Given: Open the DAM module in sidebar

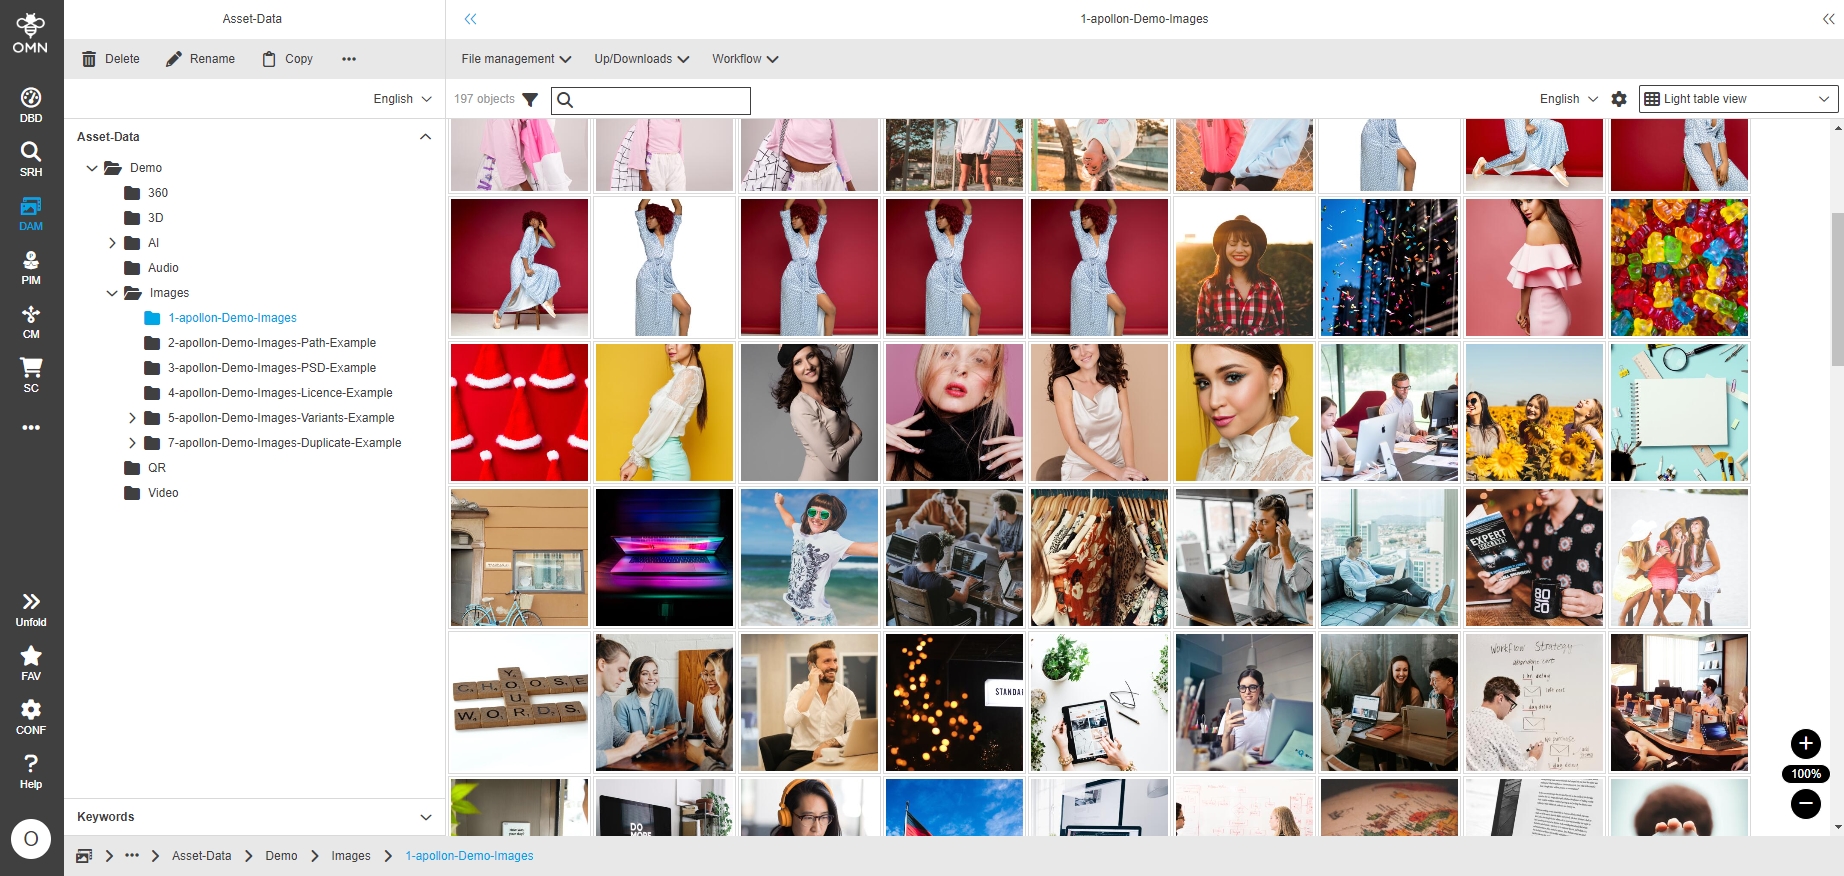Looking at the screenshot, I should (31, 213).
